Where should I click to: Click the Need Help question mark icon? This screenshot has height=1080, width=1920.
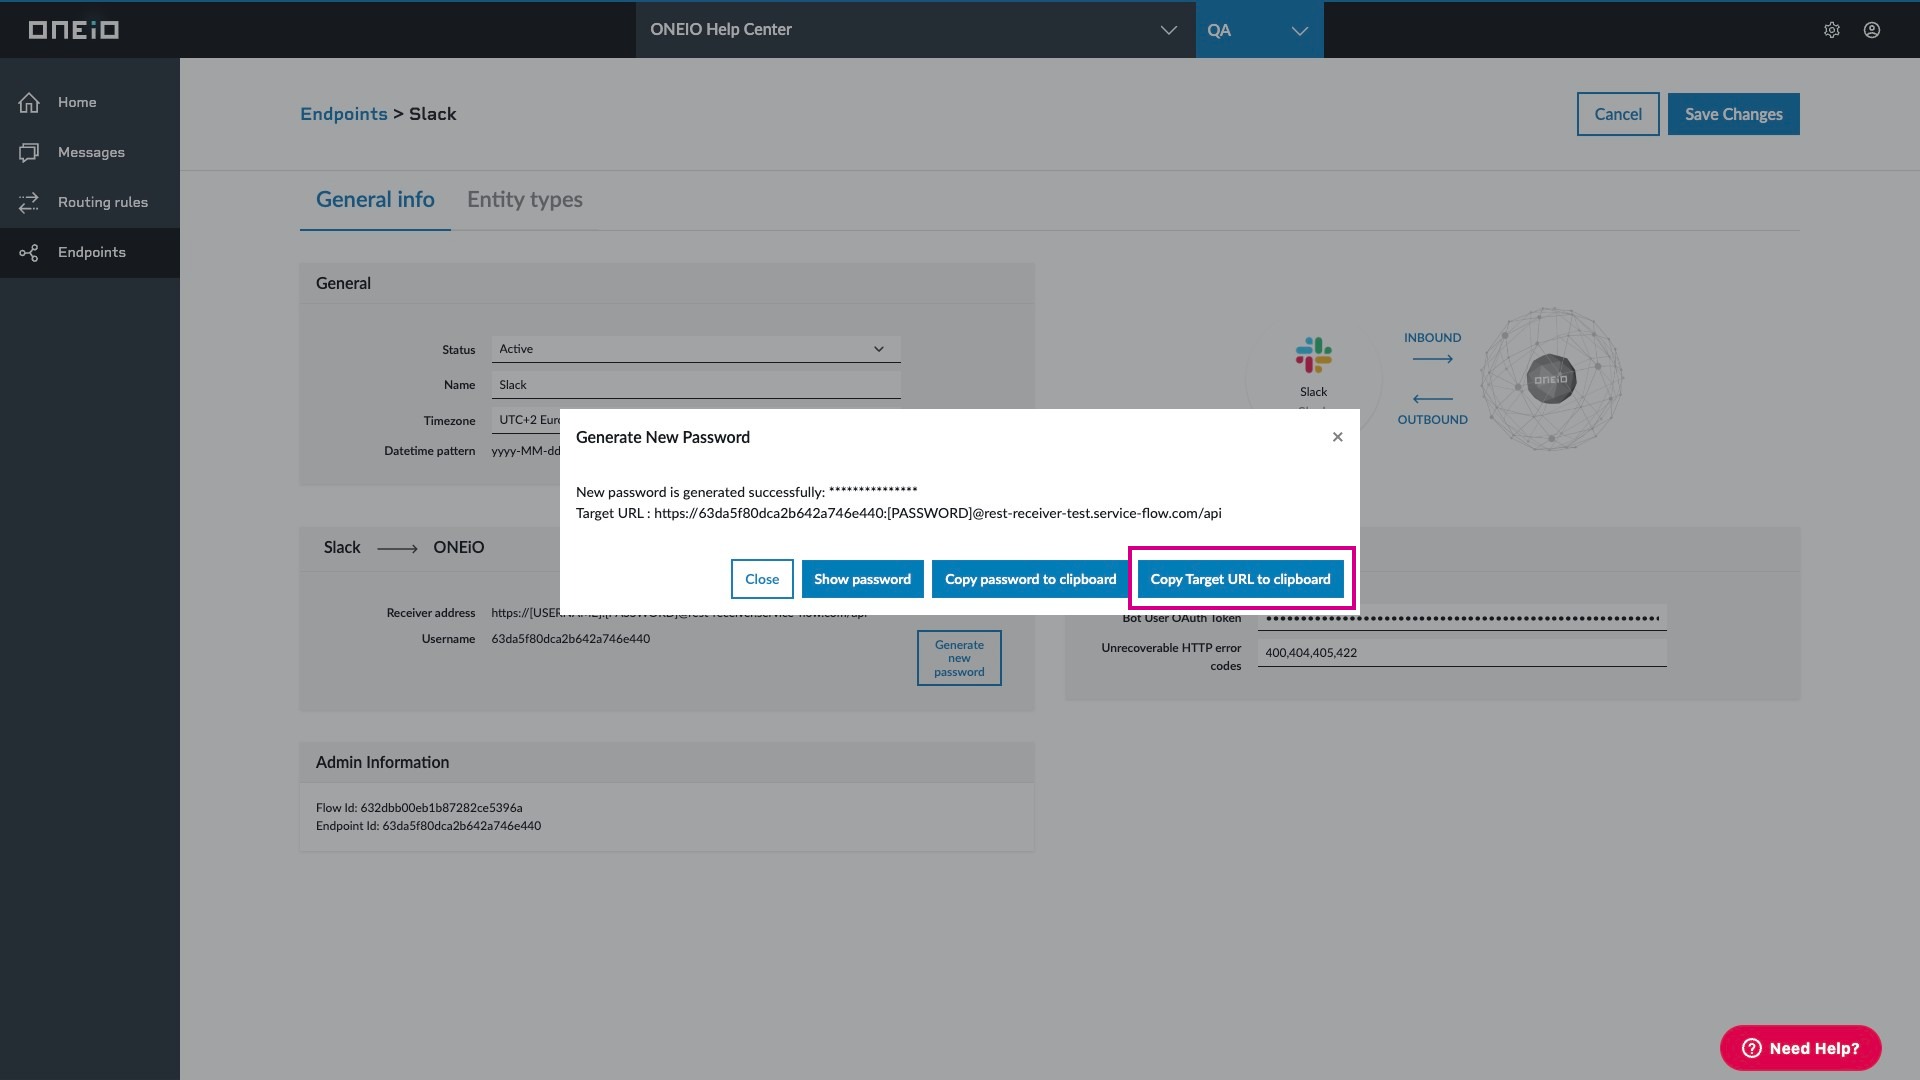click(x=1751, y=1048)
